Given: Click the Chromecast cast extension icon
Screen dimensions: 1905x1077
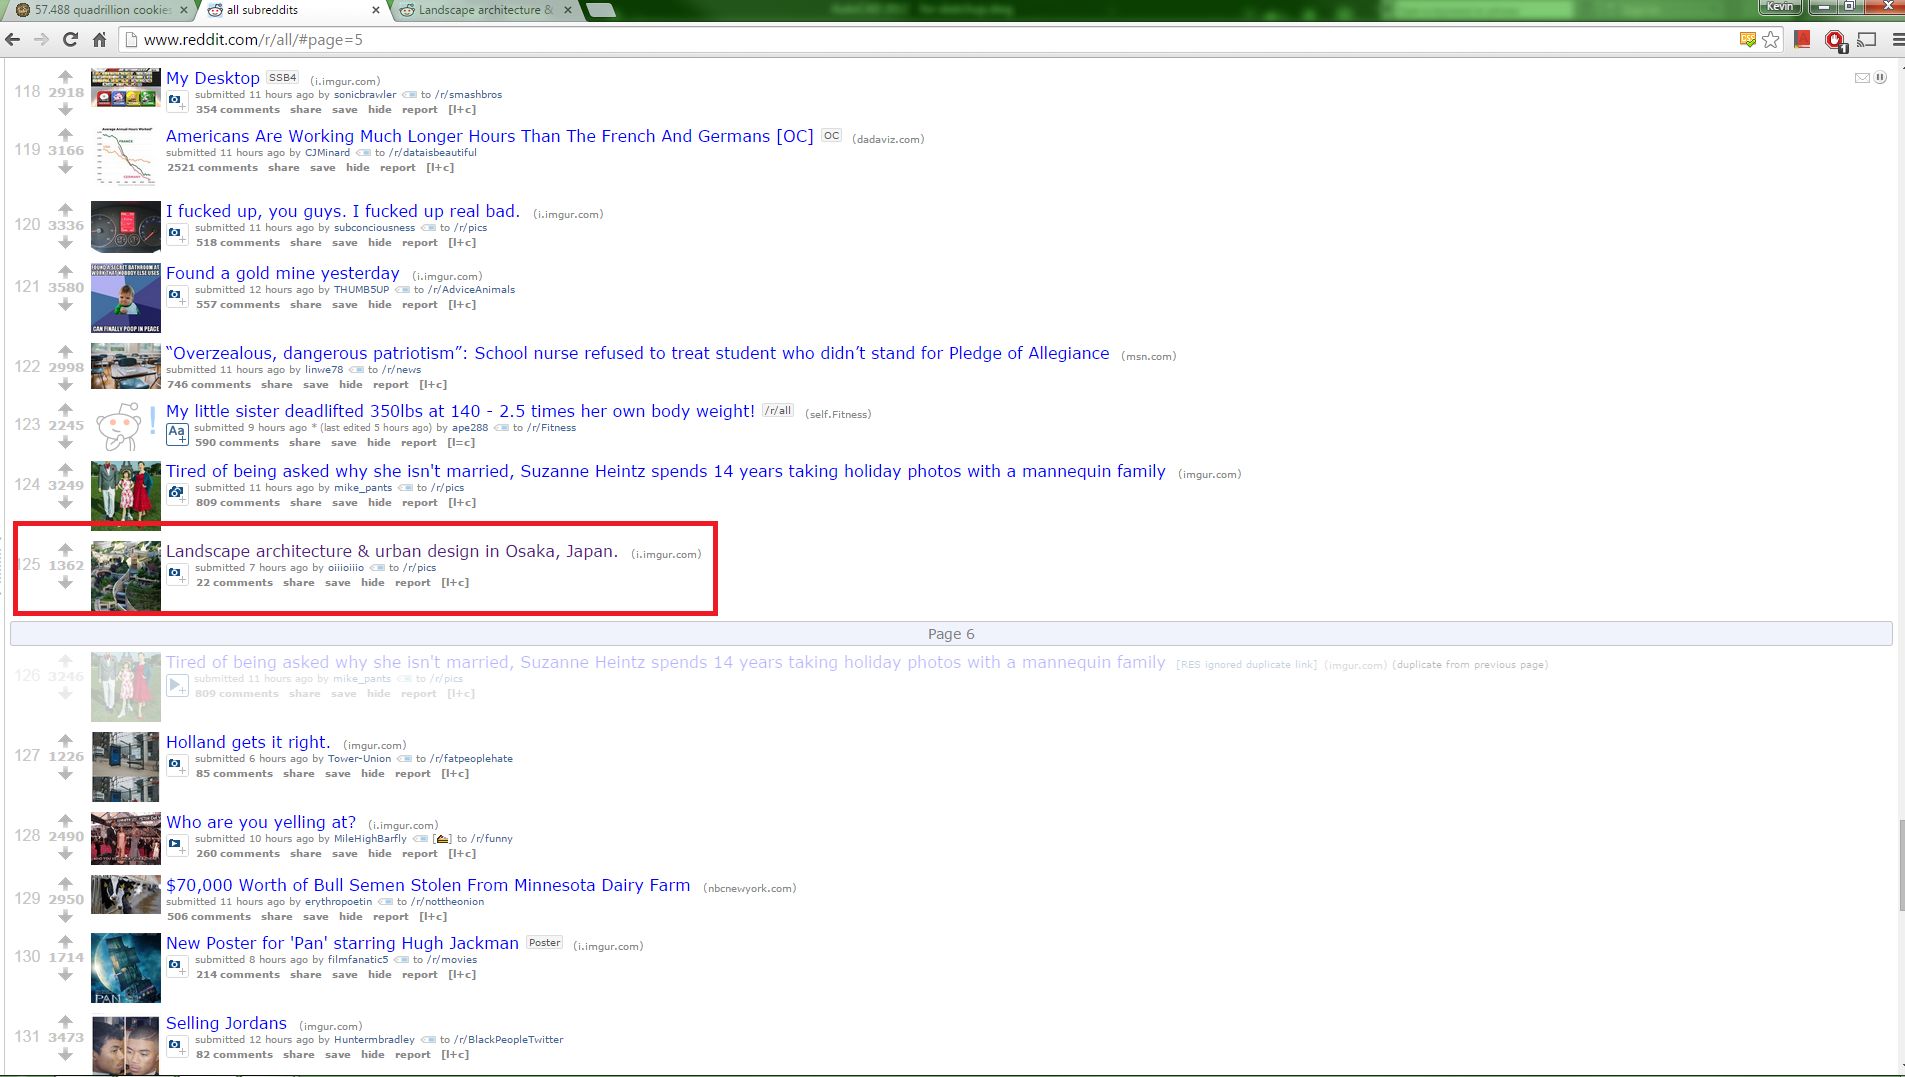Looking at the screenshot, I should coord(1866,40).
